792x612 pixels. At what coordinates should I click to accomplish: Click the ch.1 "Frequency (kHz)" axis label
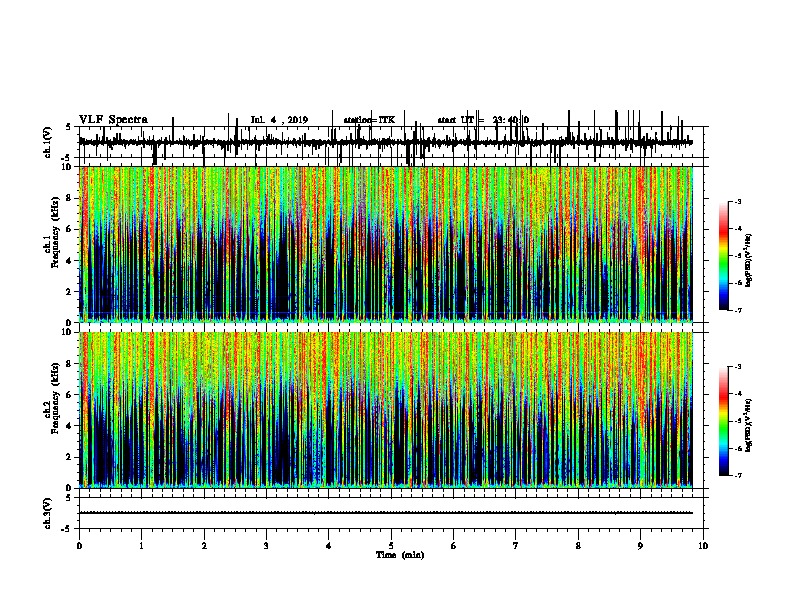(x=55, y=233)
